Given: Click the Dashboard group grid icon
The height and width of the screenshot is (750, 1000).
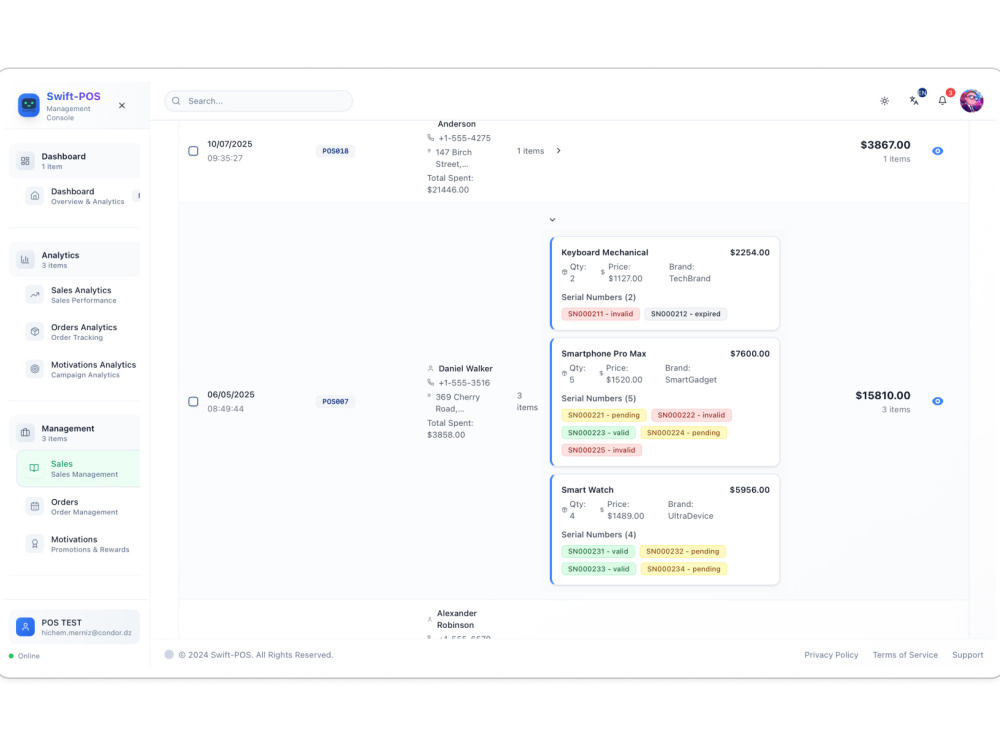Looking at the screenshot, I should [x=25, y=161].
